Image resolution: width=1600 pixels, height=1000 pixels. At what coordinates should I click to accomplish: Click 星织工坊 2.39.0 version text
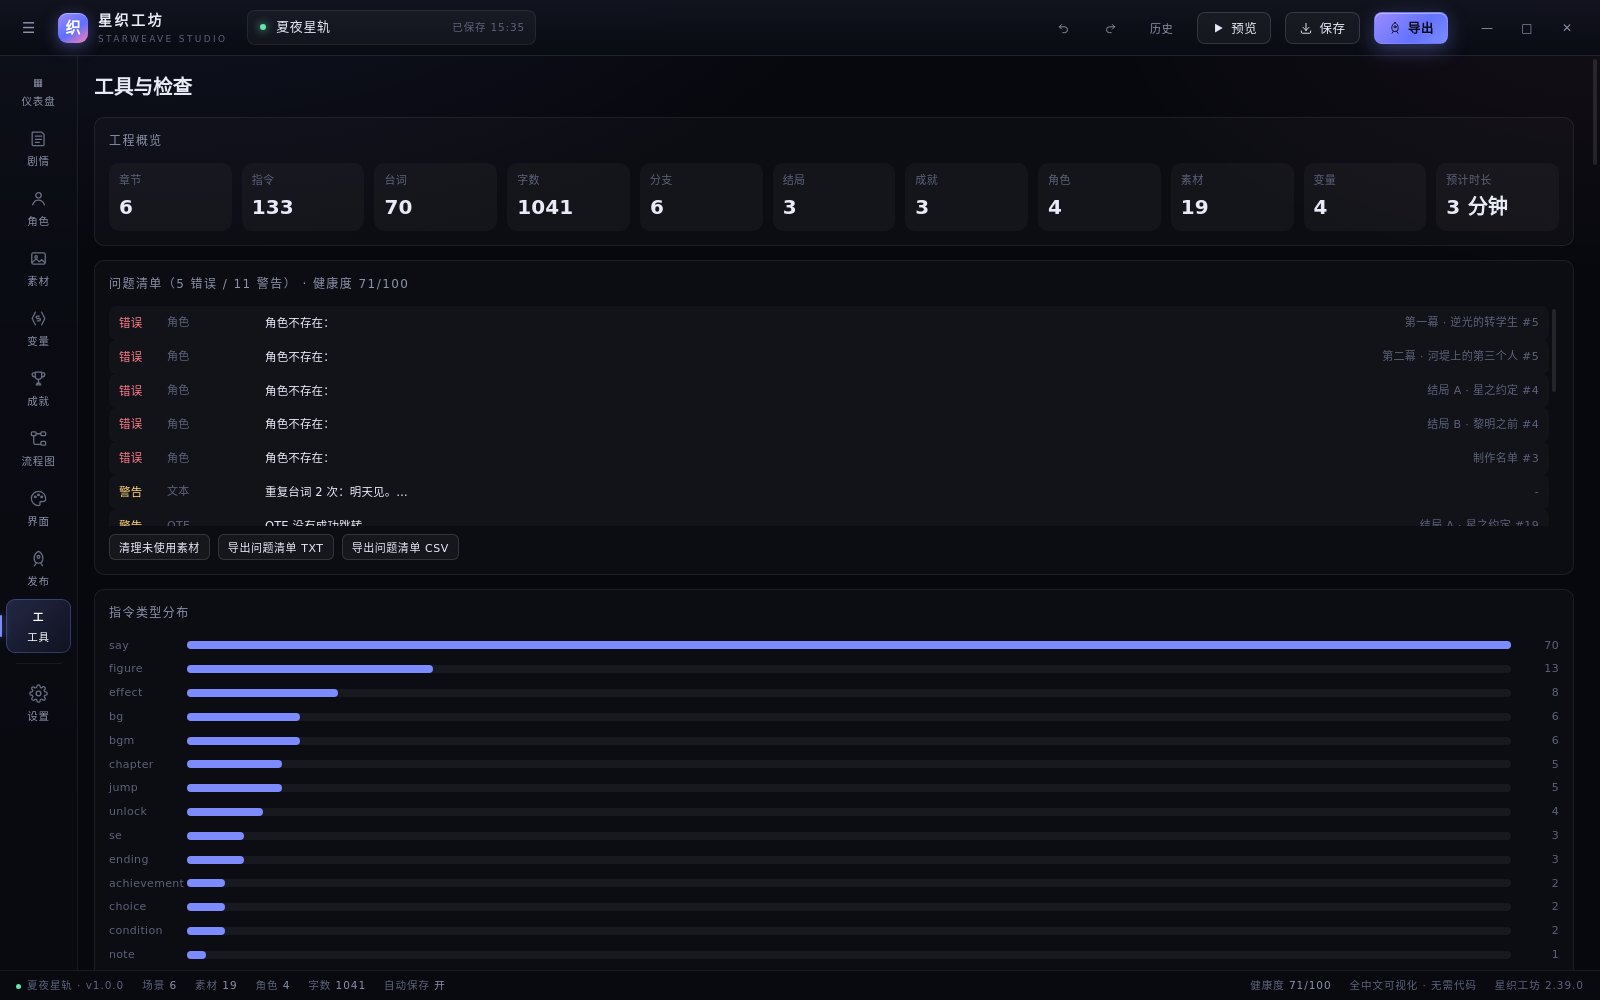[x=1539, y=985]
